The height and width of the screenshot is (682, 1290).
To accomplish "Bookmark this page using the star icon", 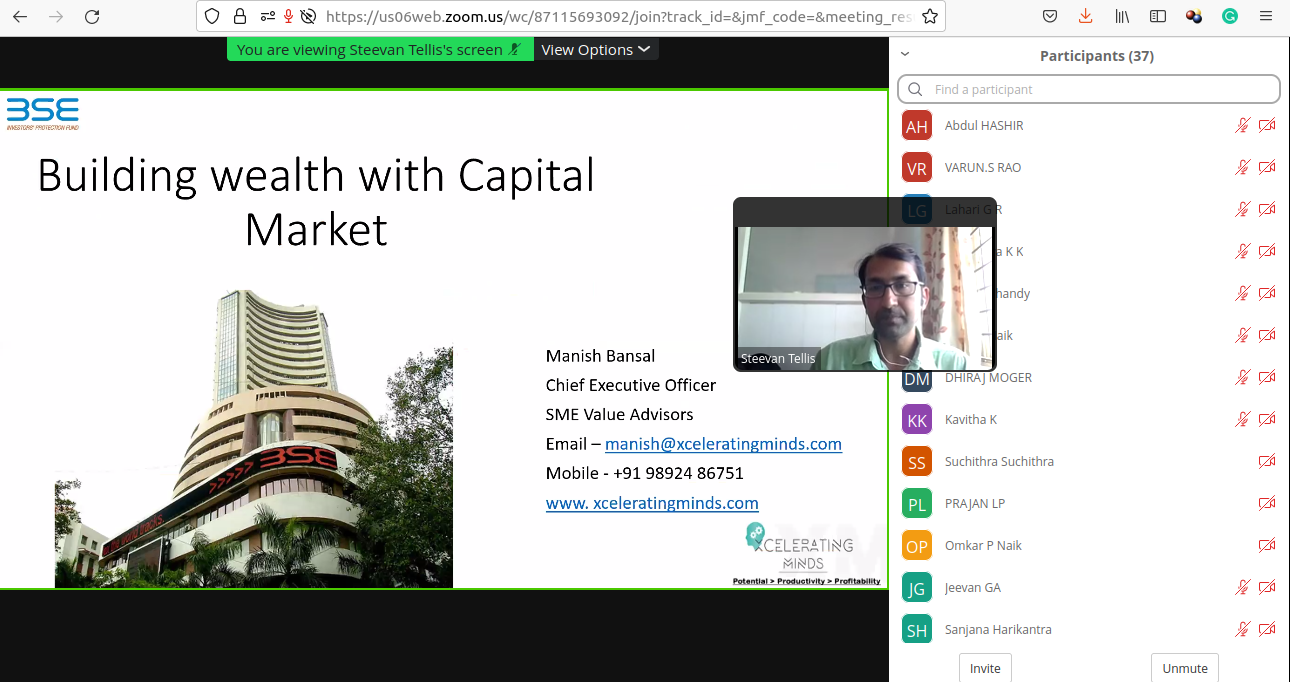I will (x=929, y=17).
